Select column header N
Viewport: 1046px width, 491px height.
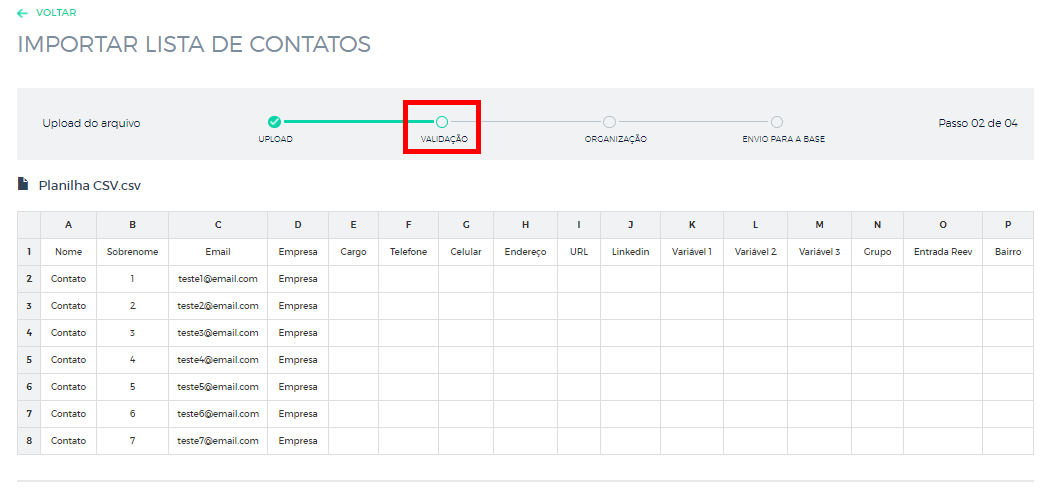877,225
